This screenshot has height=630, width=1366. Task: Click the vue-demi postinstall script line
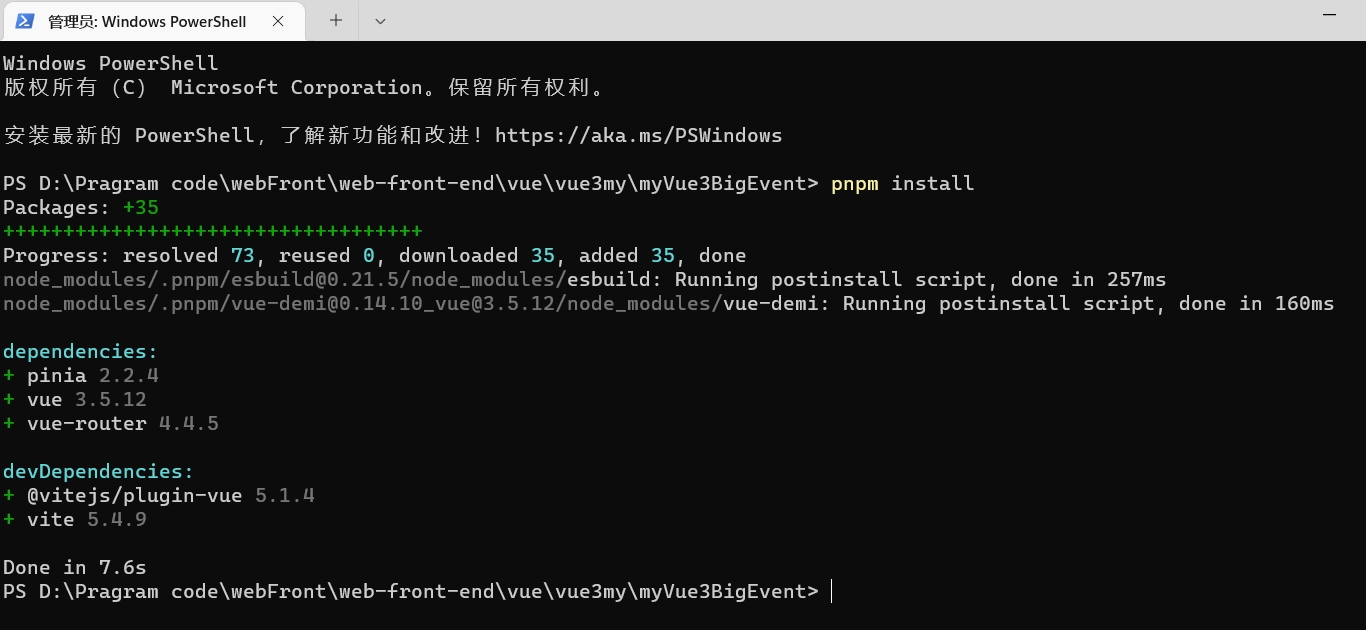coord(669,303)
